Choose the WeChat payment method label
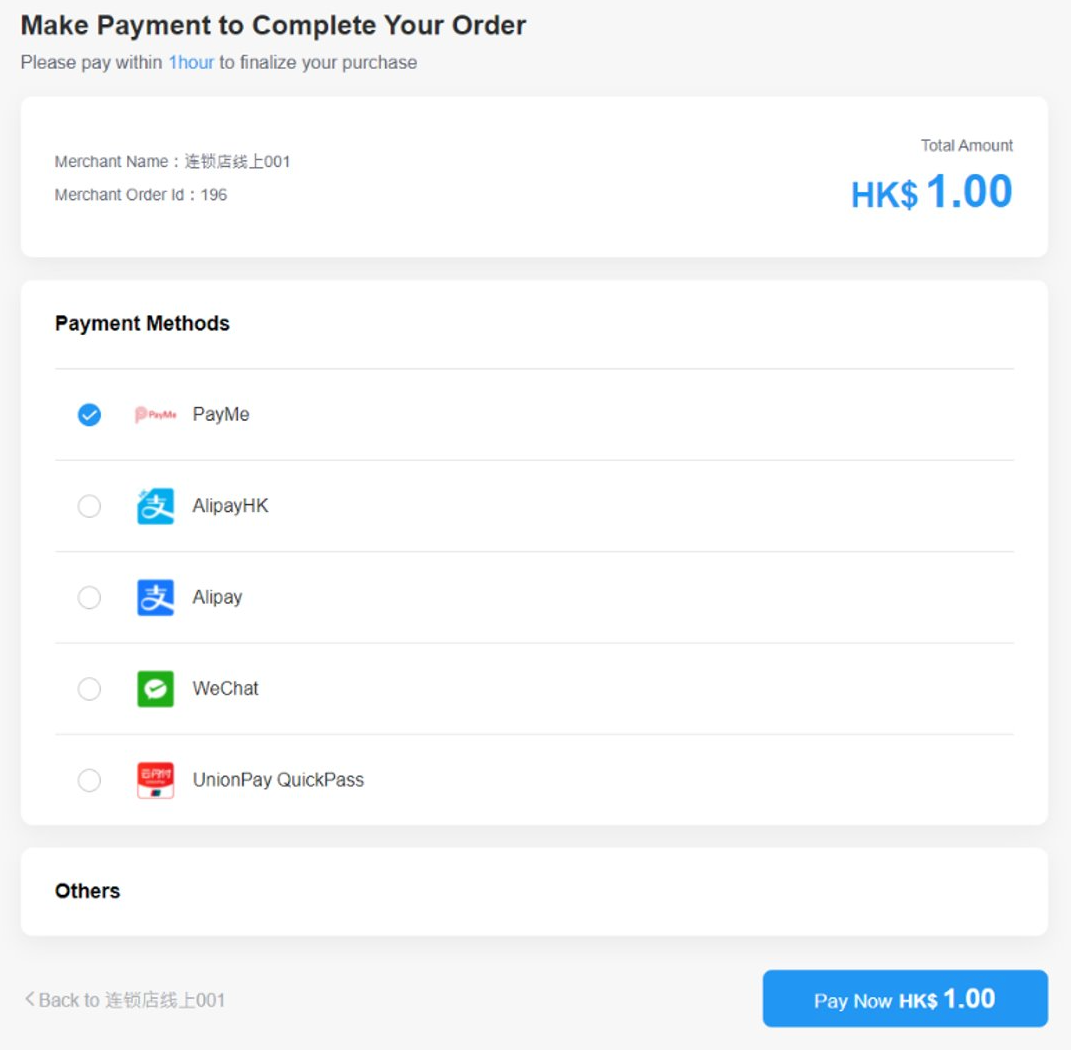The width and height of the screenshot is (1078, 1052). (x=225, y=689)
